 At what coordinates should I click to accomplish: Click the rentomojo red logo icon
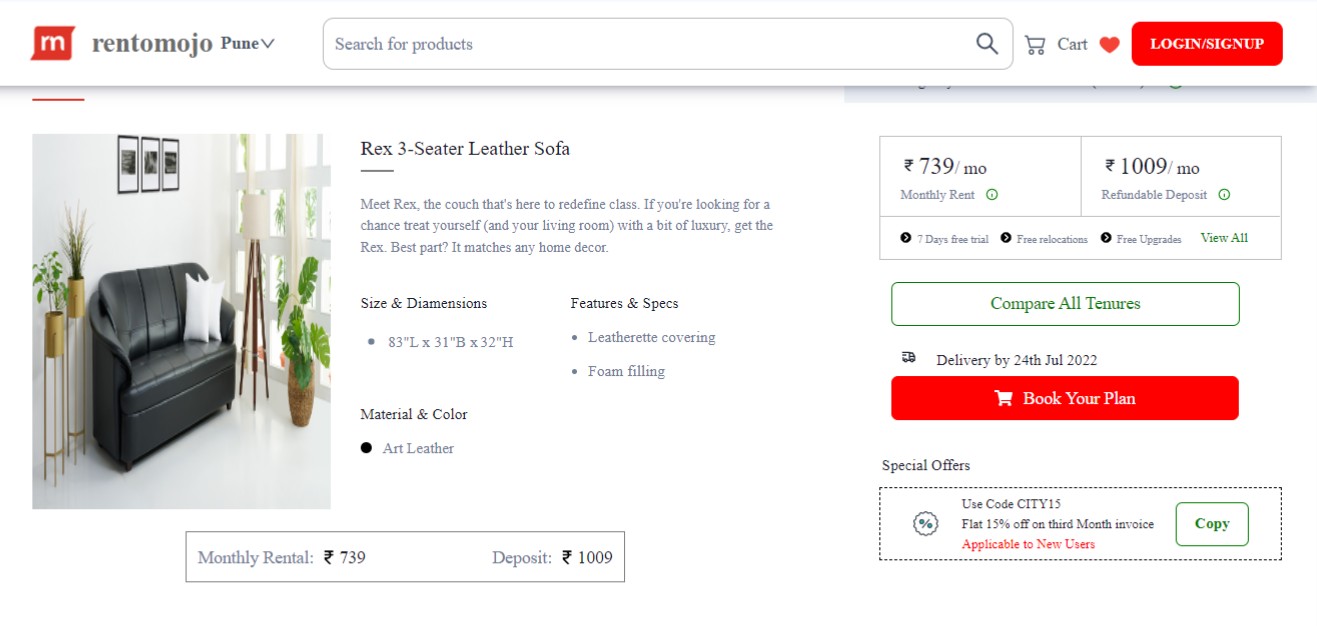(x=53, y=43)
